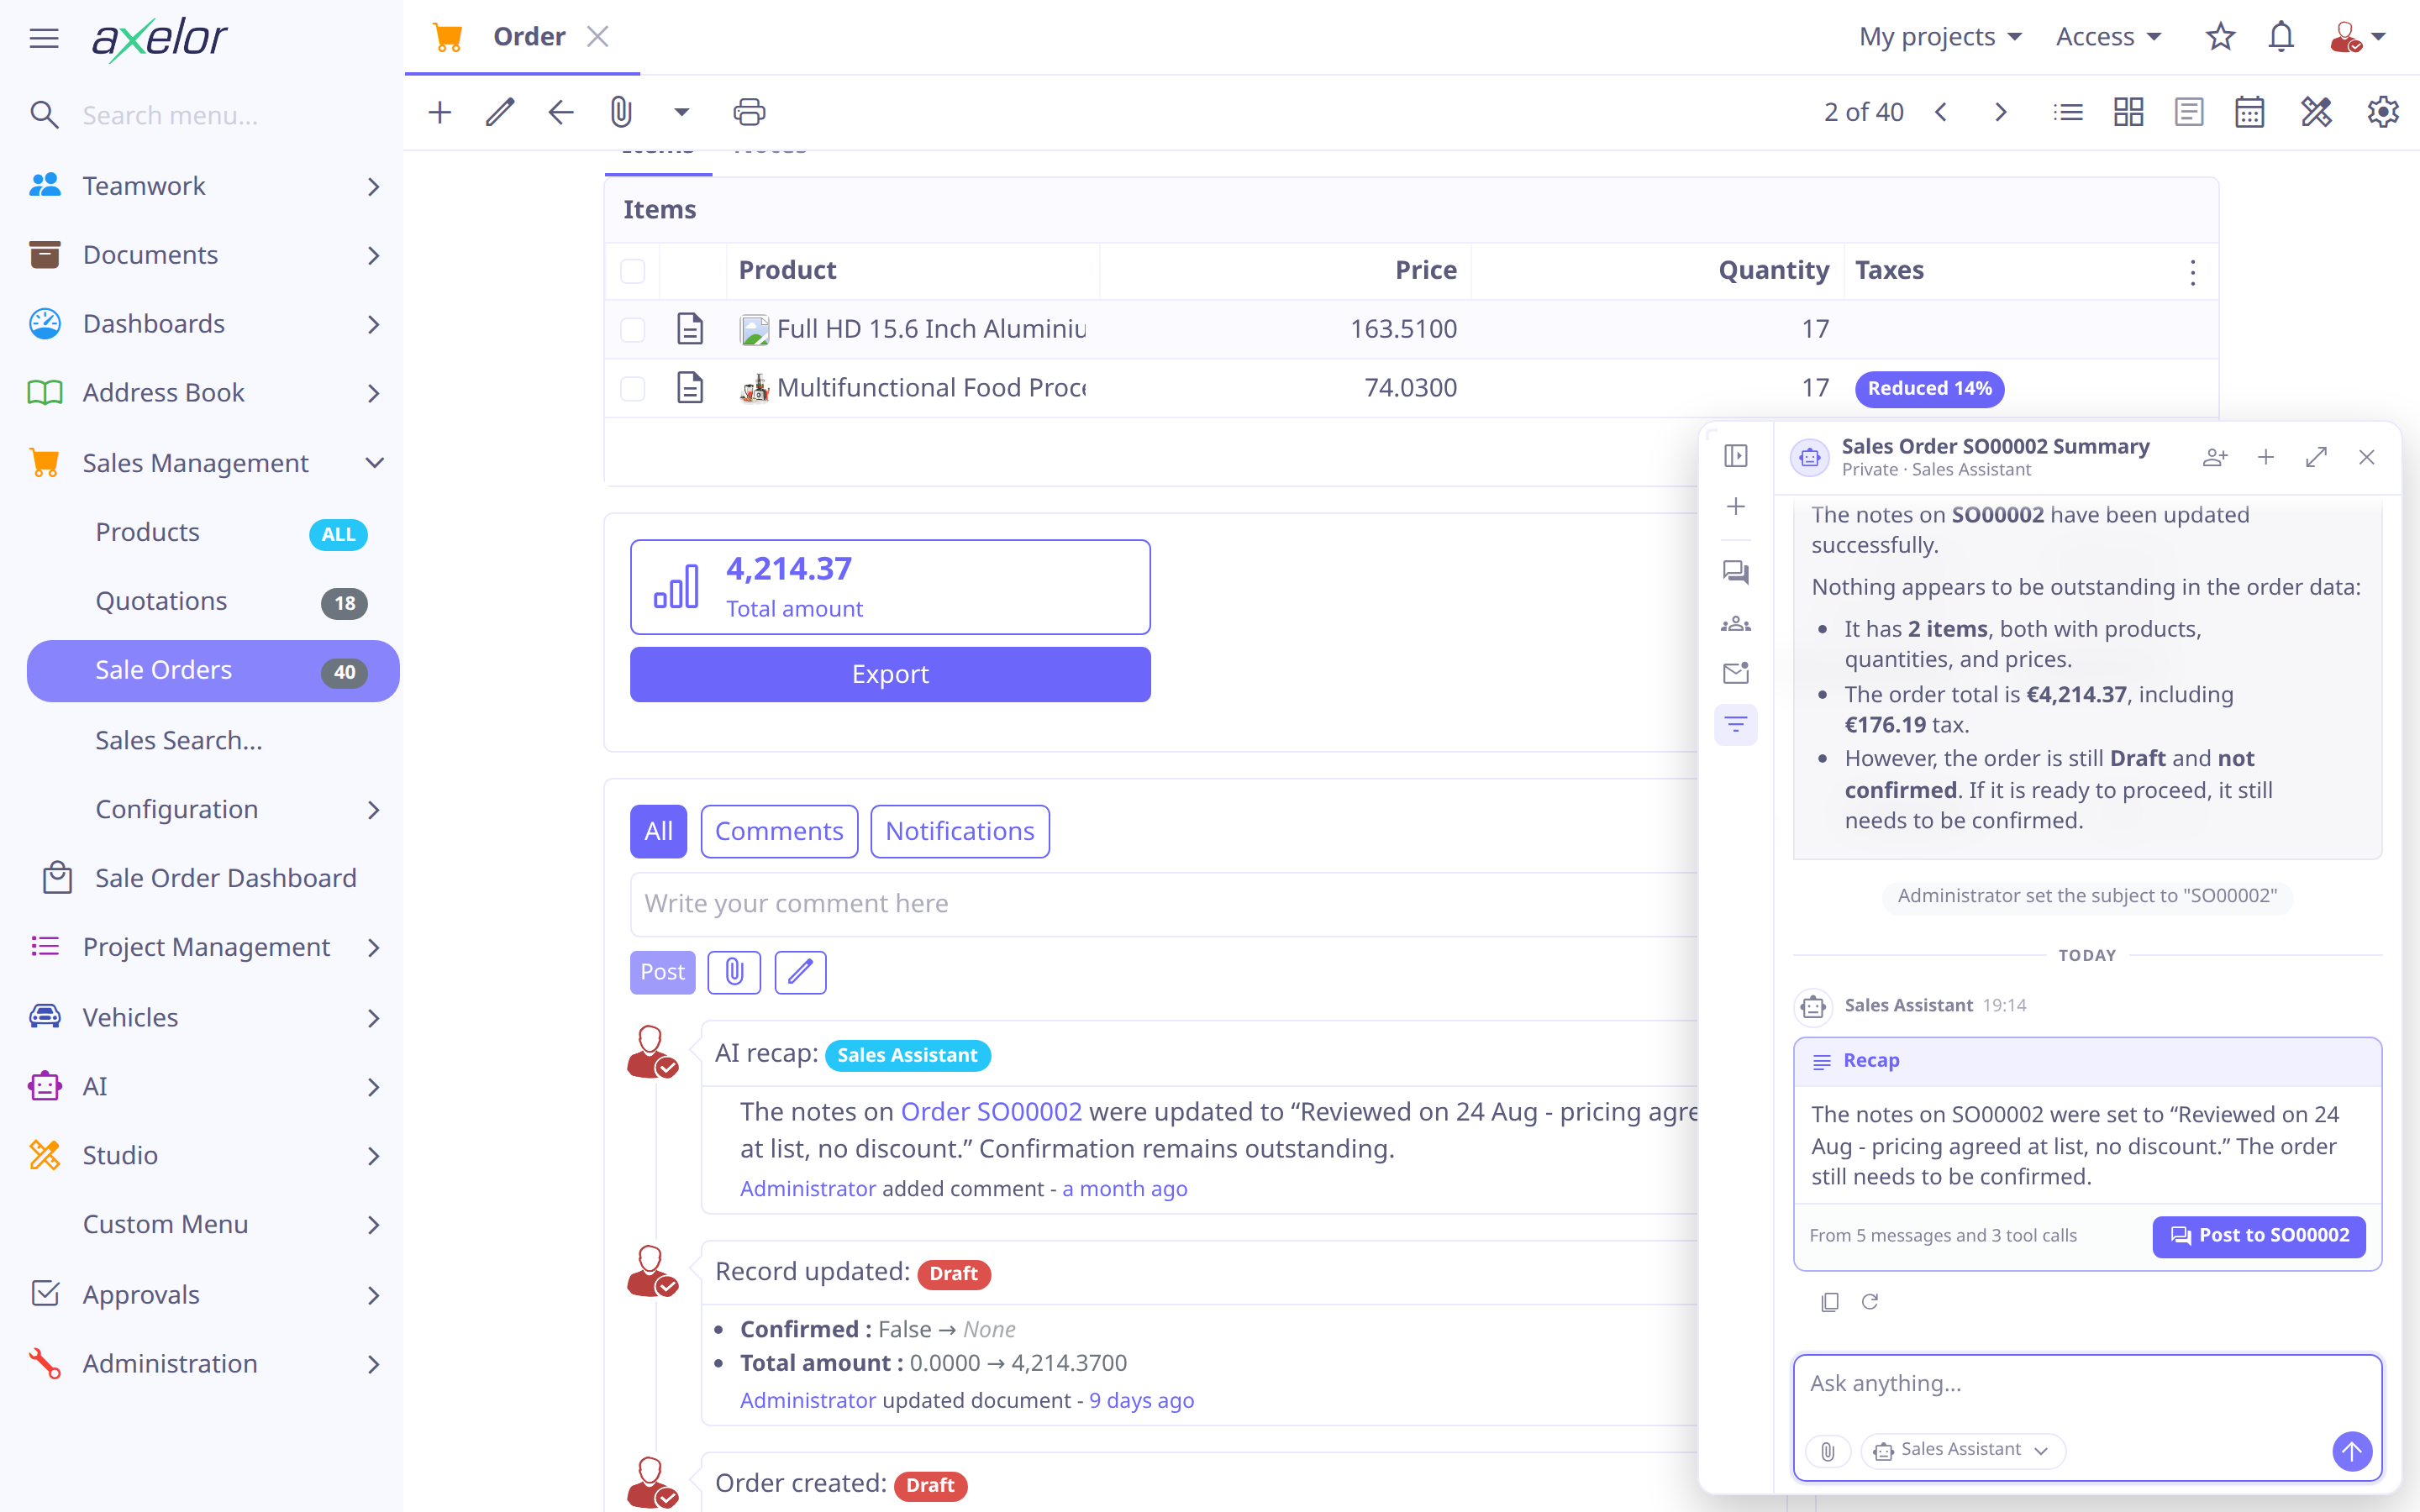This screenshot has width=2420, height=1512.
Task: Switch to the Notifications filter tab
Action: [959, 831]
